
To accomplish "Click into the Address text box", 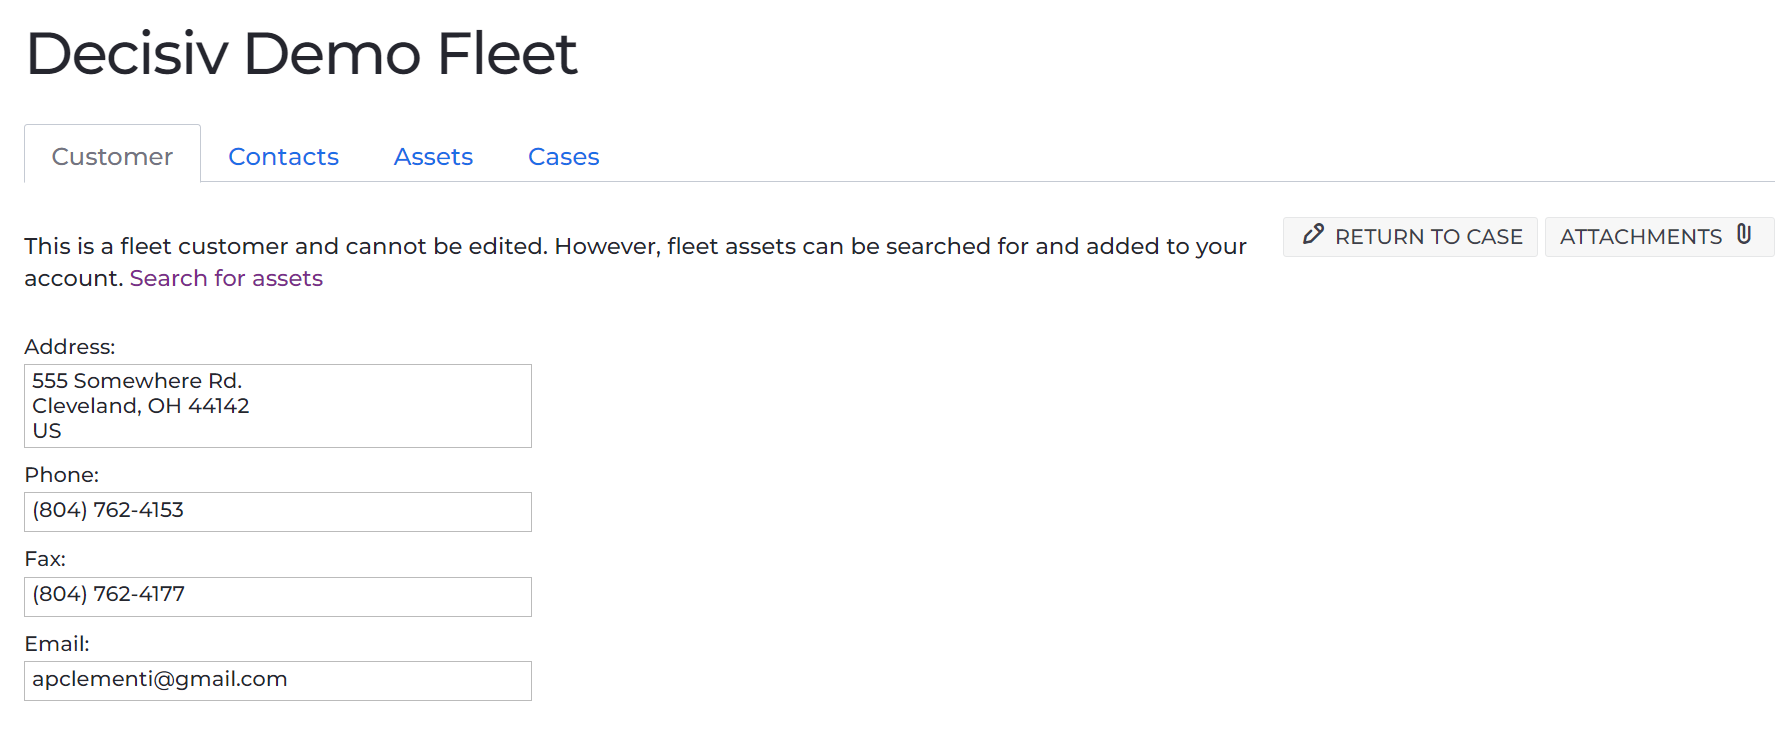I will pyautogui.click(x=278, y=406).
